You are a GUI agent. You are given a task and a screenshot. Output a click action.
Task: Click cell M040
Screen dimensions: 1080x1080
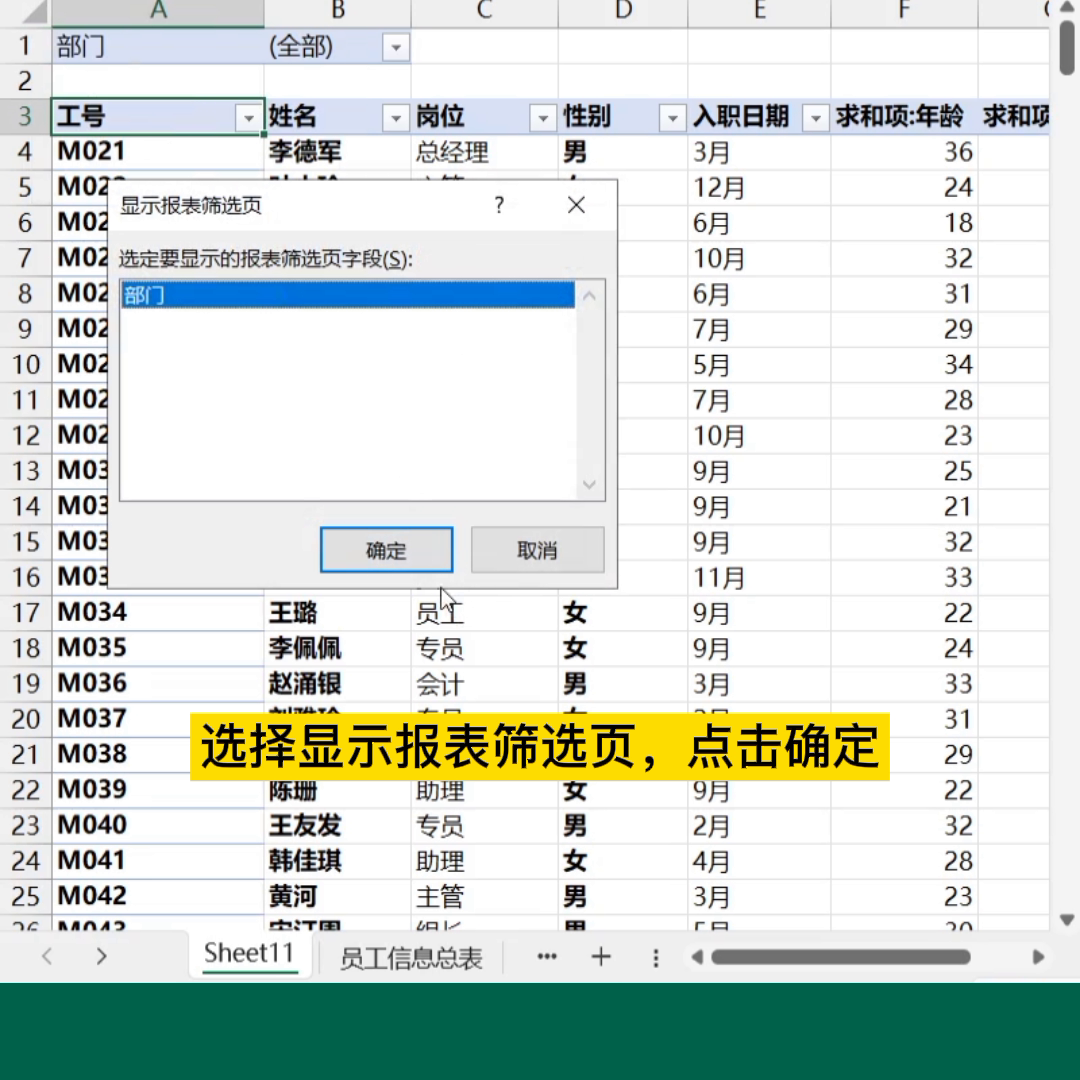point(158,825)
